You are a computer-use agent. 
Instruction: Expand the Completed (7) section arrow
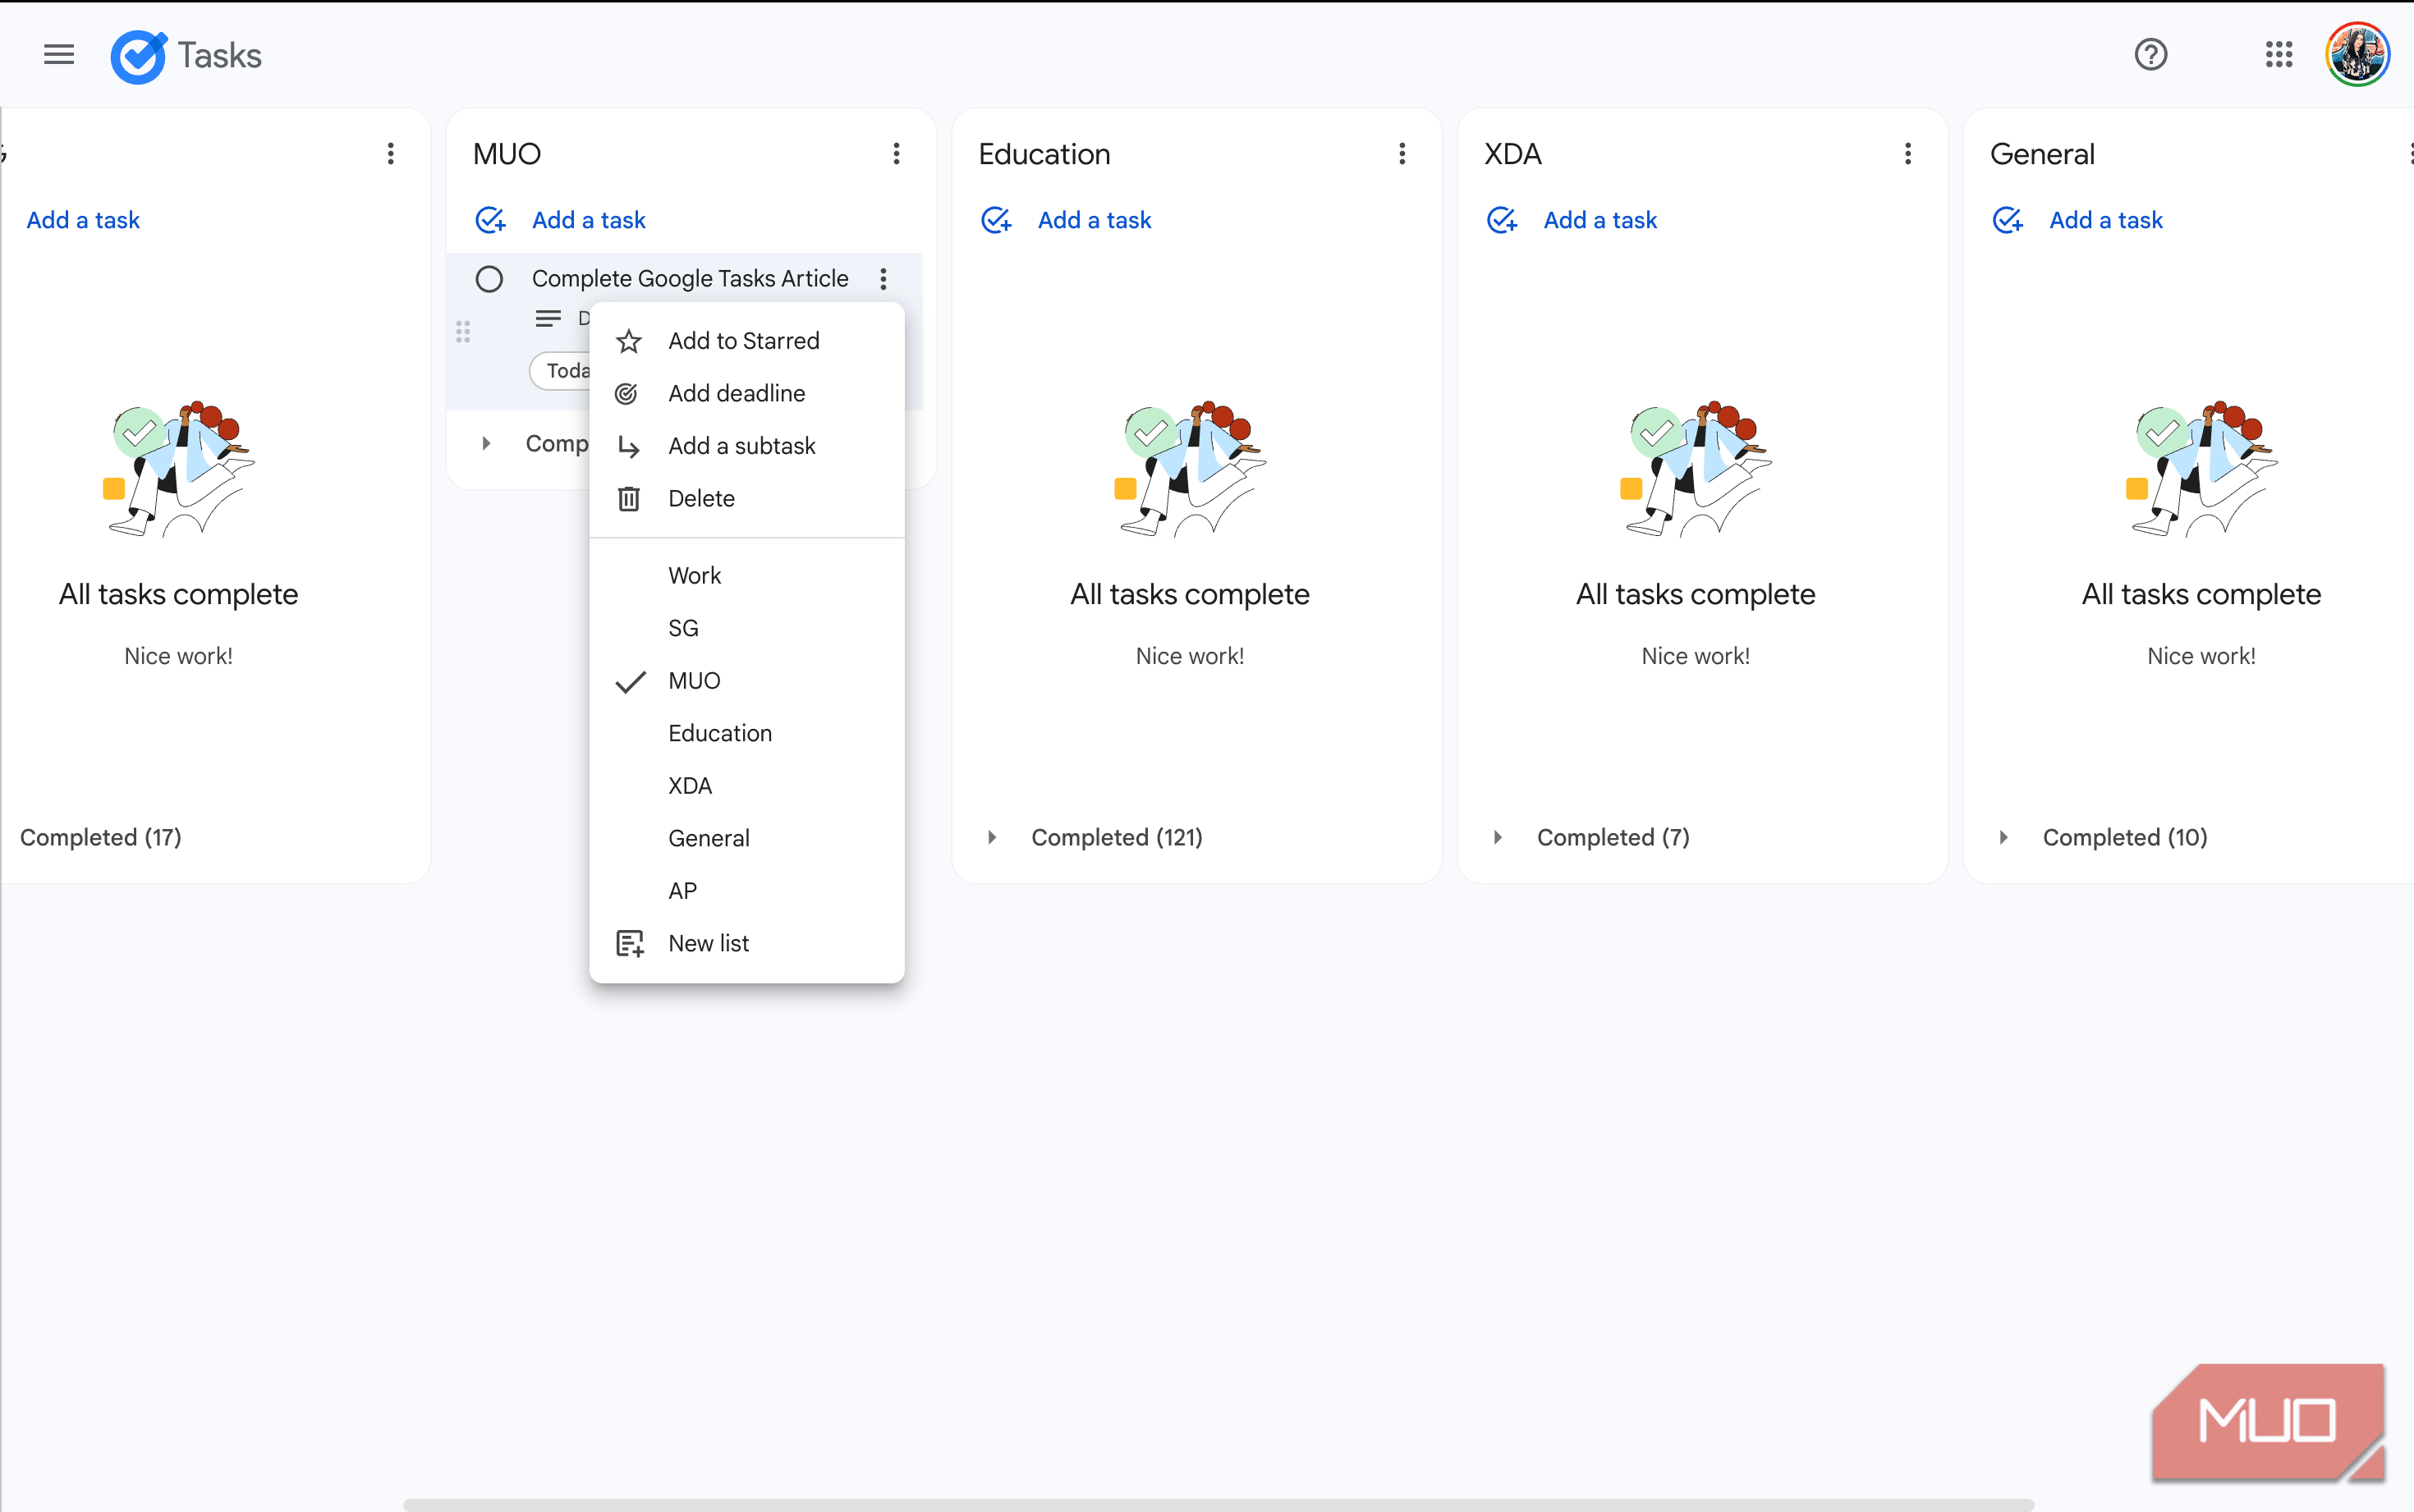[1498, 837]
